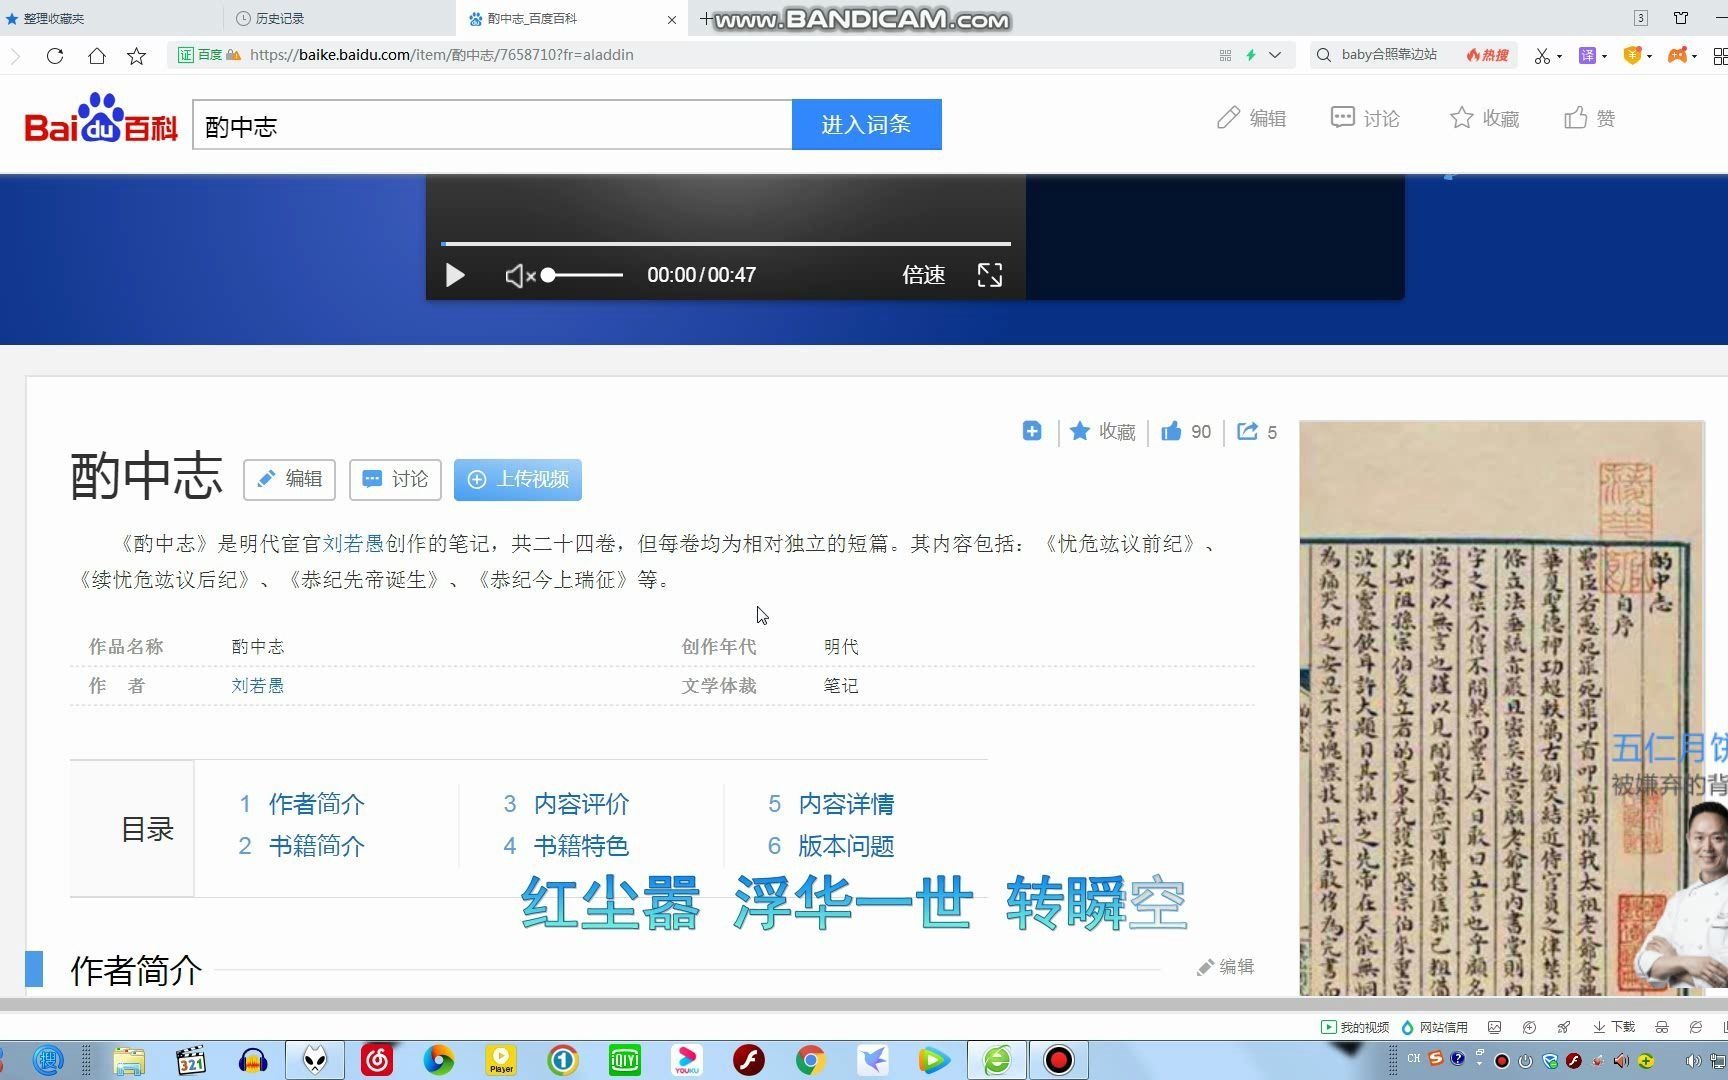Open the 刘若愚 author link in the info table
1728x1080 pixels.
pyautogui.click(x=258, y=686)
